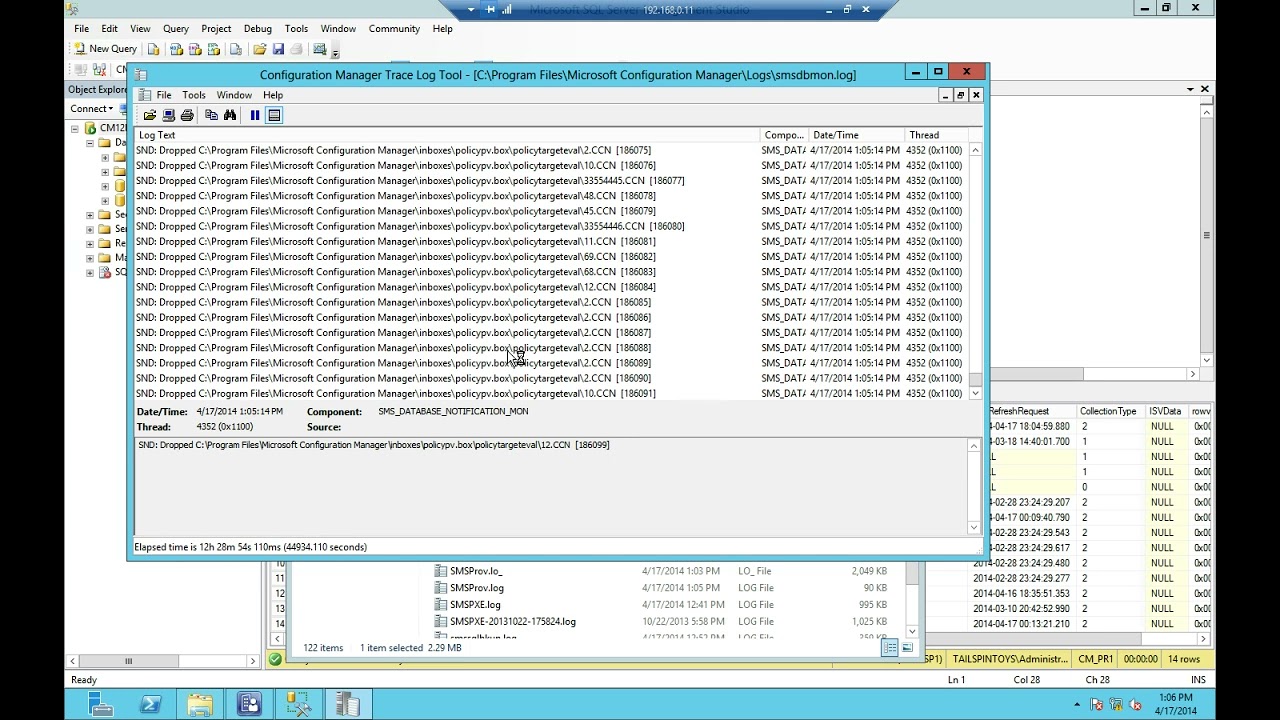Open the Connect dropdown in Object Explorer

pyautogui.click(x=91, y=108)
